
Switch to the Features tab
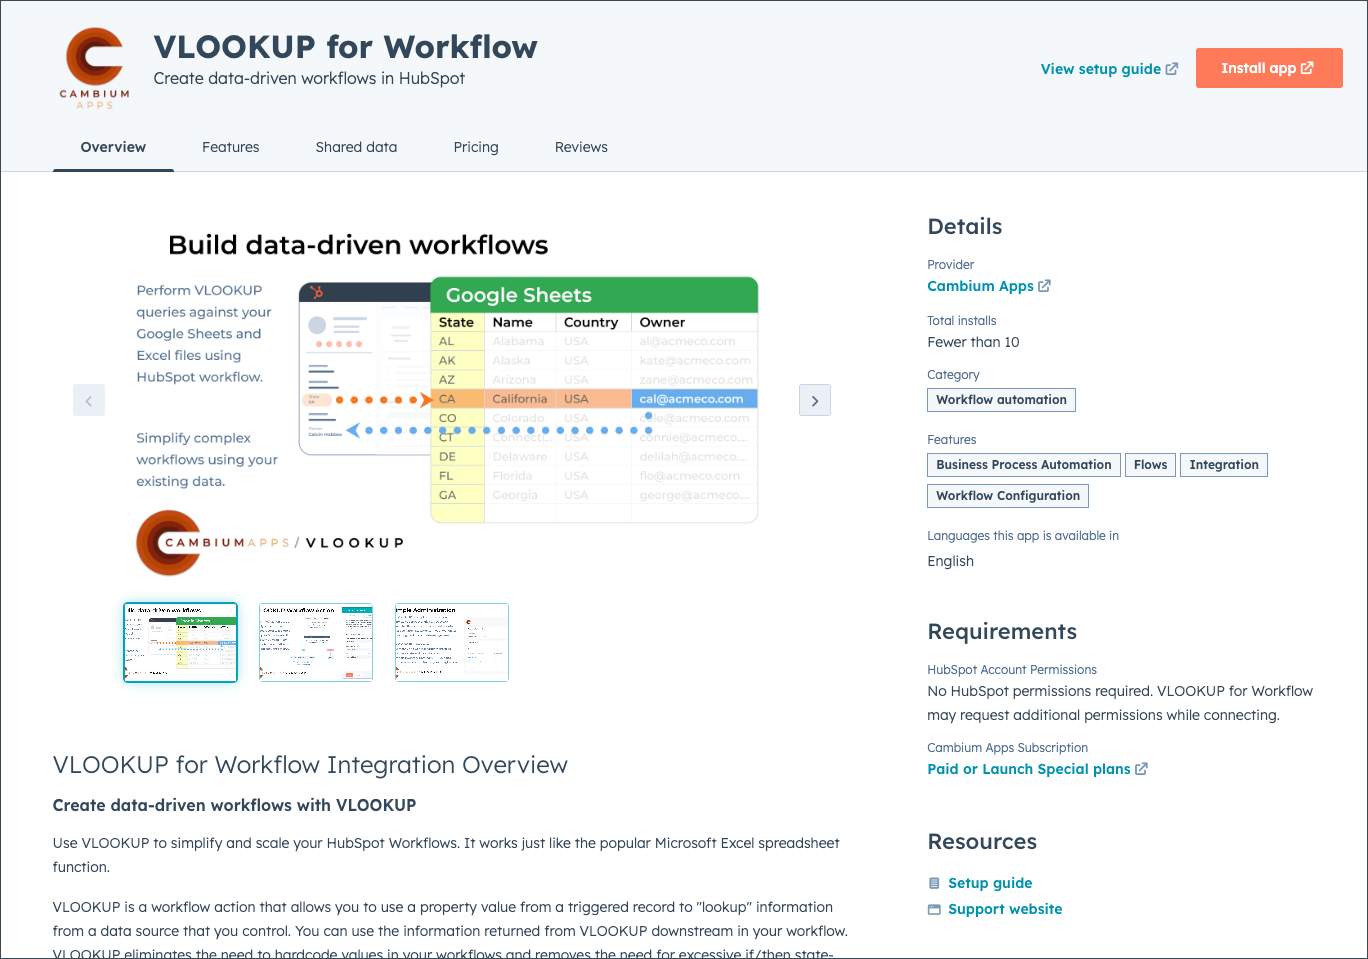[x=230, y=147]
